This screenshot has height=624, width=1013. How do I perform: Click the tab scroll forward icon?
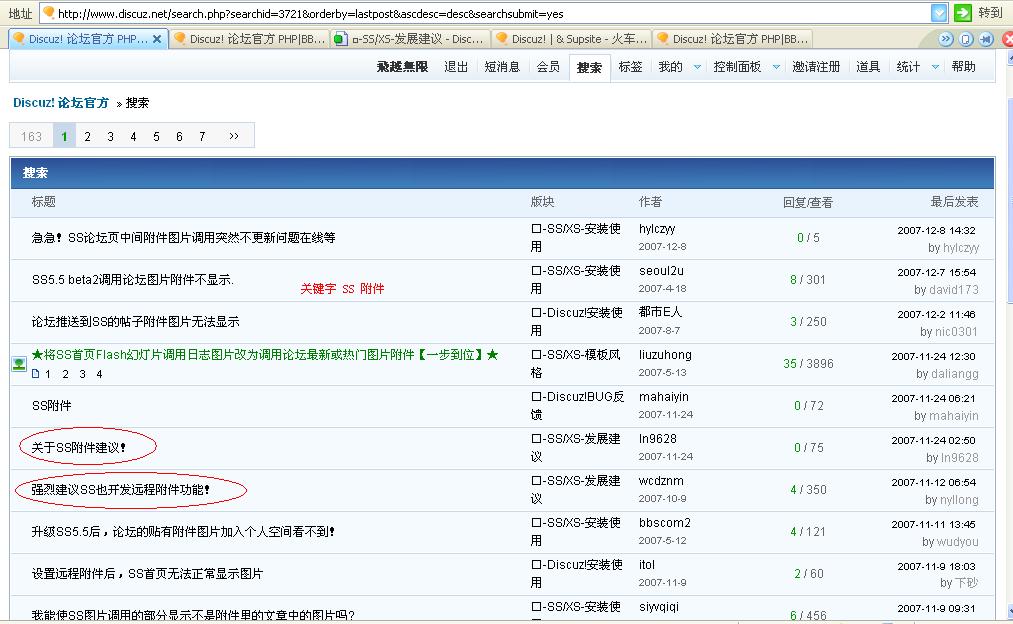click(946, 39)
